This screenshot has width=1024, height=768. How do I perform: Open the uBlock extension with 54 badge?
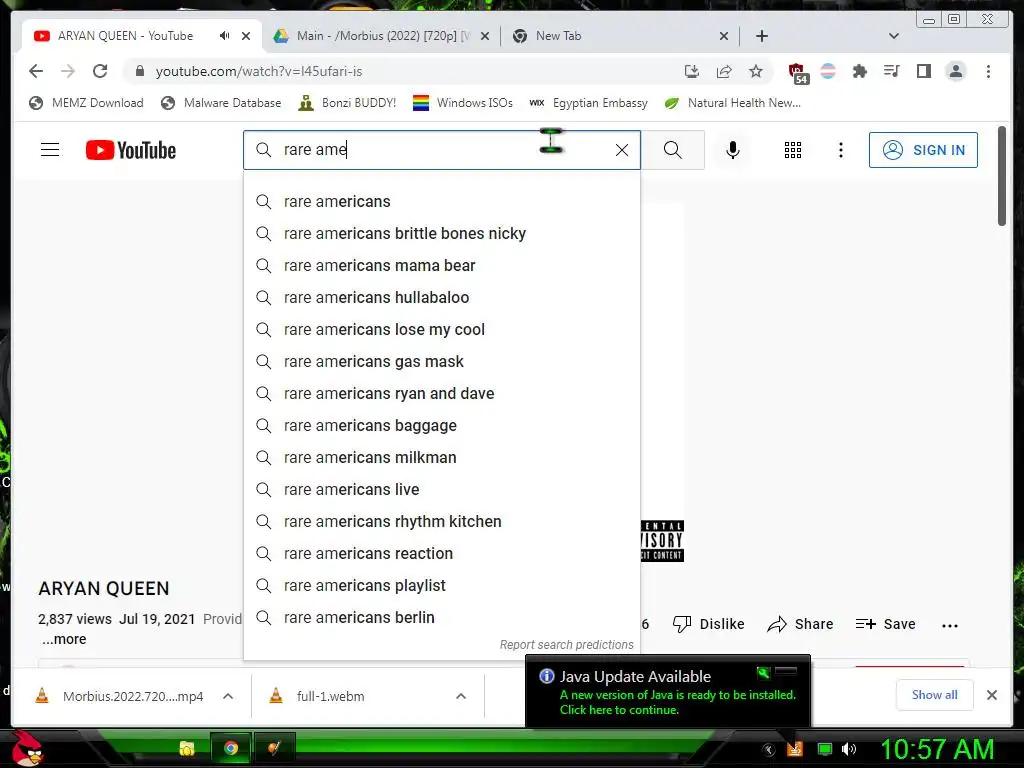point(797,73)
